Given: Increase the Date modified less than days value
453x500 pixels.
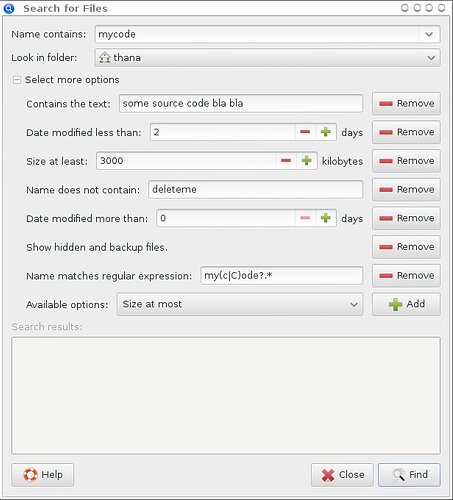Looking at the screenshot, I should click(x=326, y=132).
